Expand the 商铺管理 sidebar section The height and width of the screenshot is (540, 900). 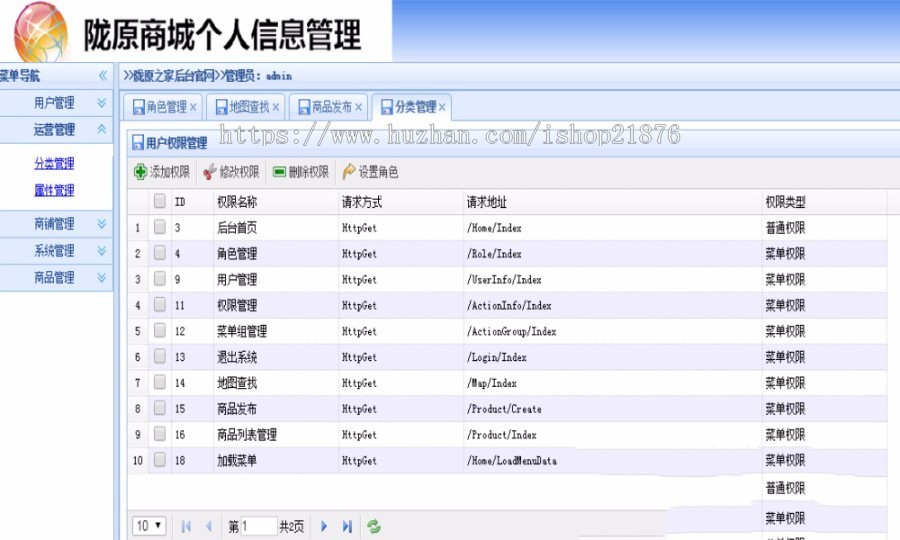click(102, 224)
